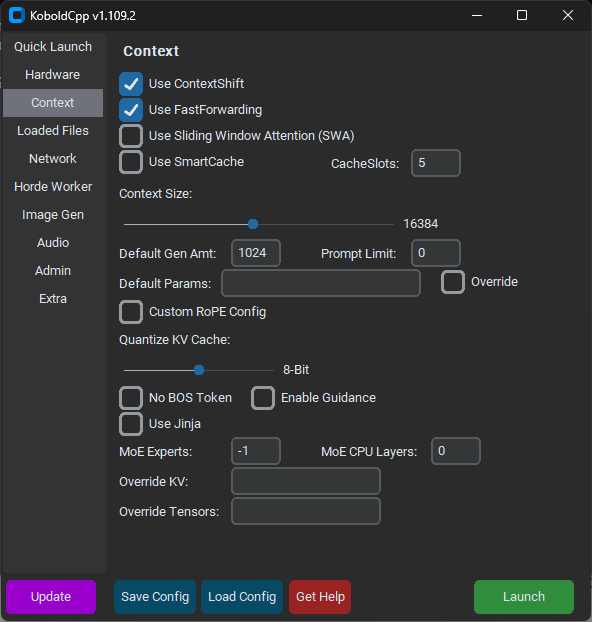Viewport: 592px width, 622px height.
Task: Disable Use FastForwarding checkbox
Action: [x=131, y=110]
